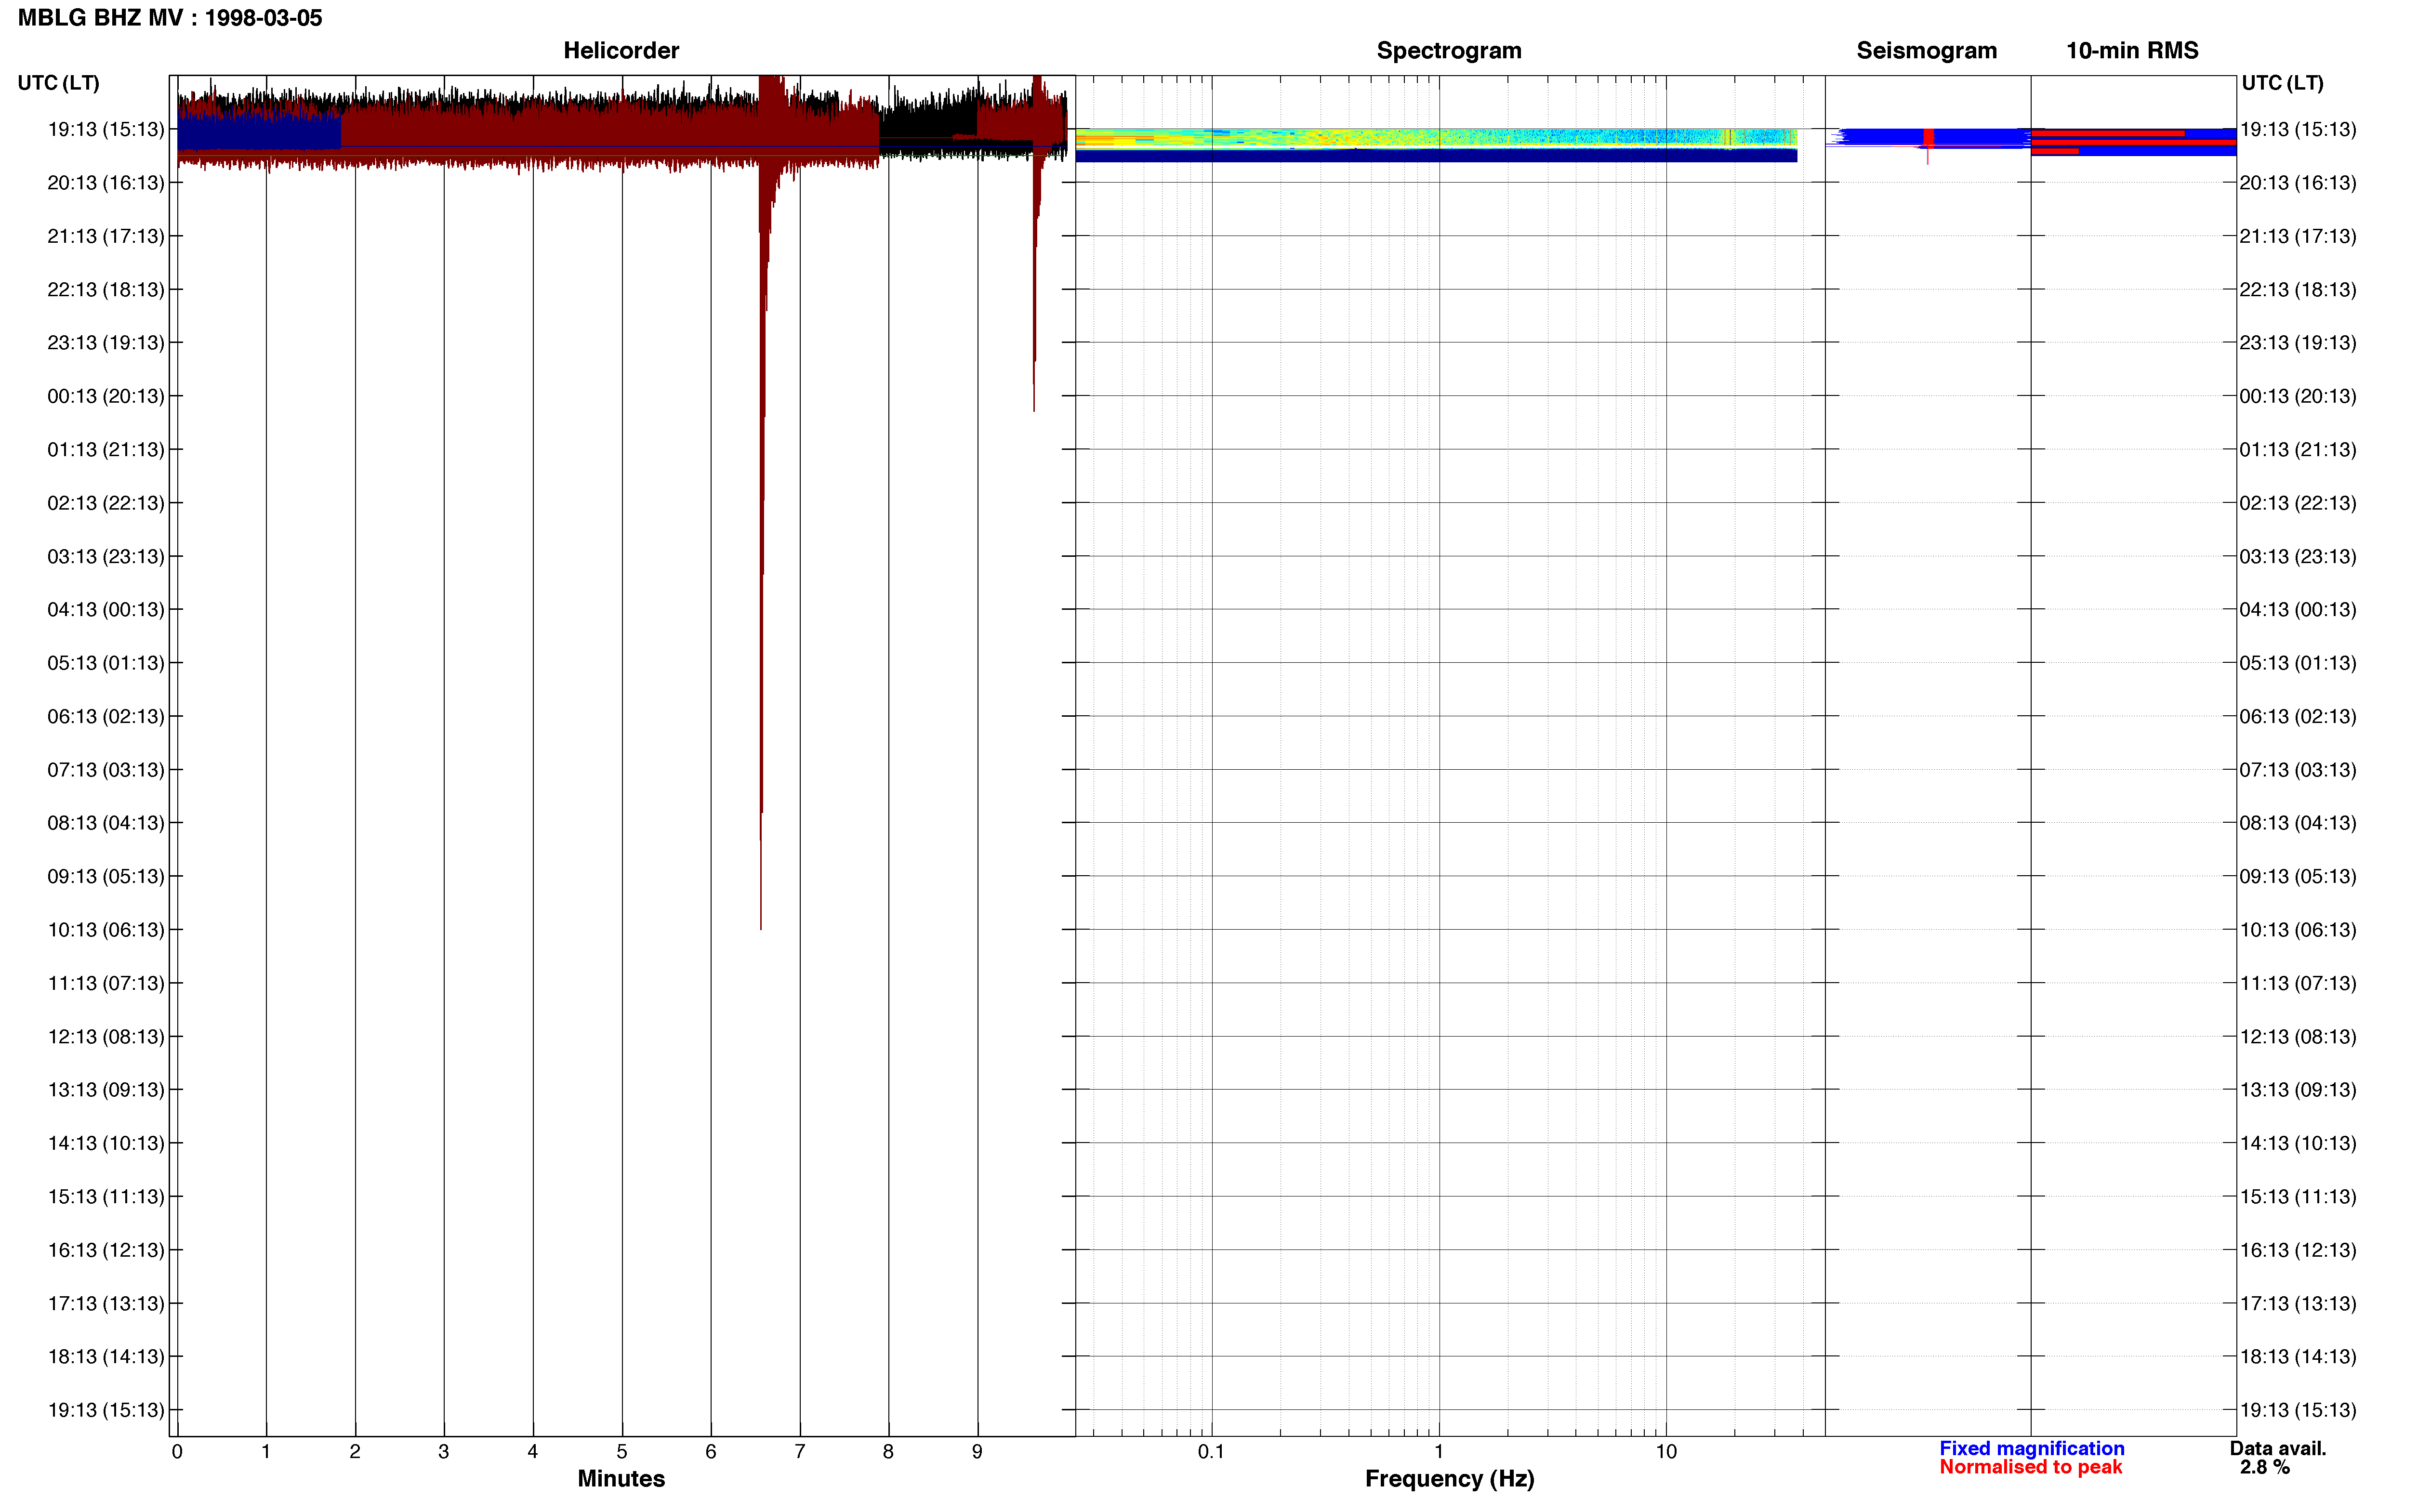The image size is (2418, 1512).
Task: Click right-axis time label '20:13 (16:13)'
Action: click(2297, 182)
